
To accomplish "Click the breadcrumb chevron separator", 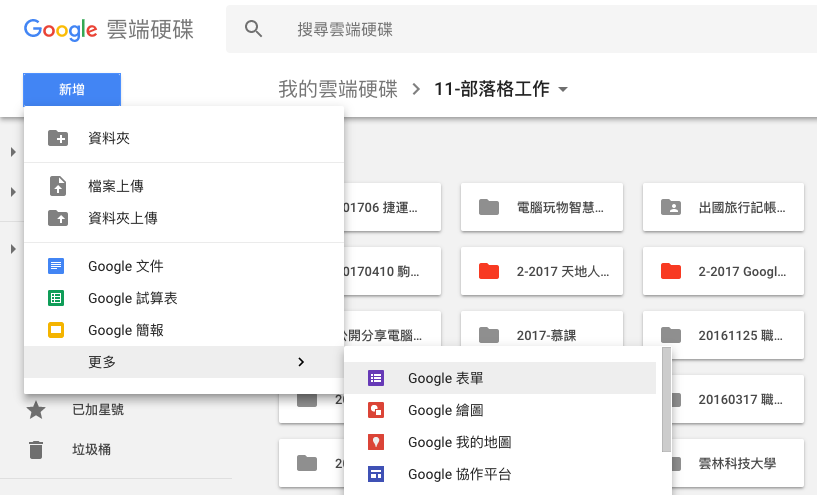I will point(416,90).
